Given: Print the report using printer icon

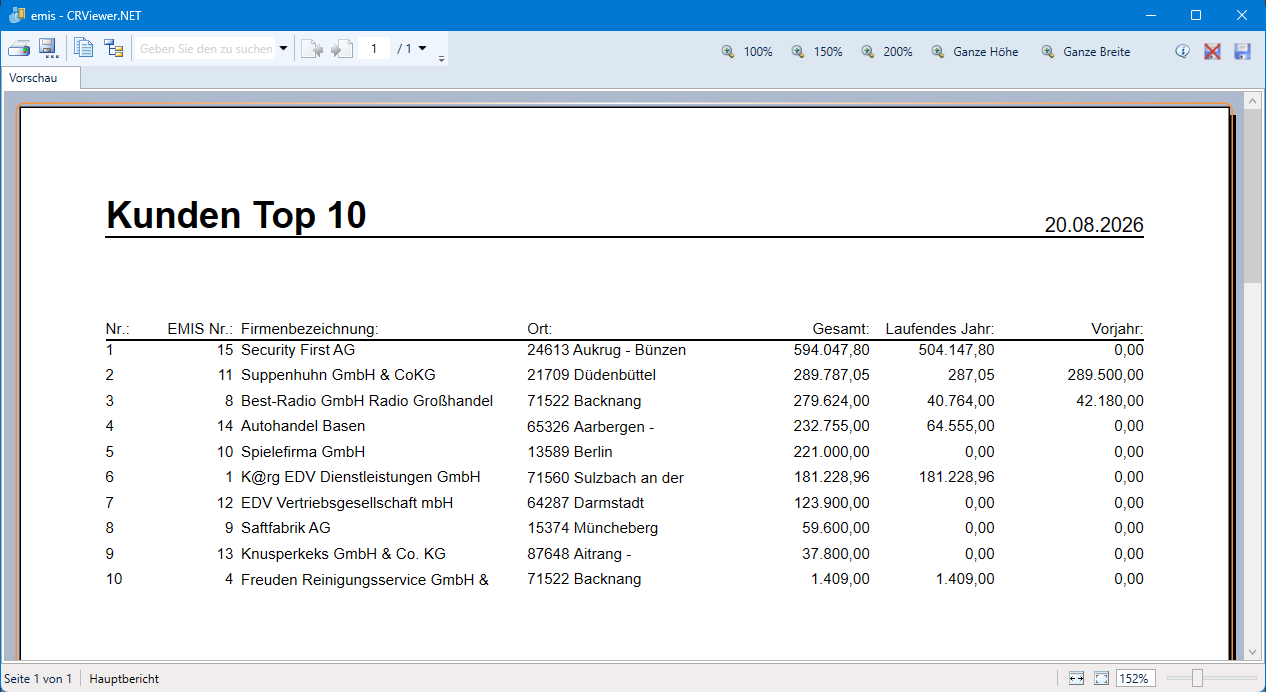Looking at the screenshot, I should click(19, 48).
